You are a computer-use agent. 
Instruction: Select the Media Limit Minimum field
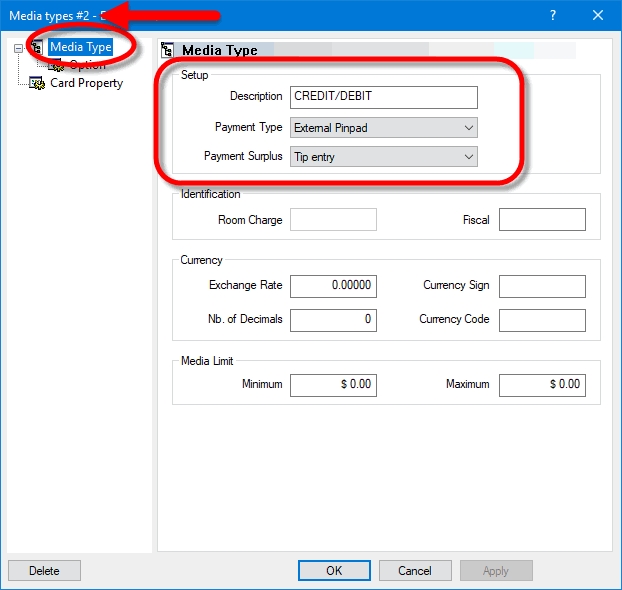[333, 385]
